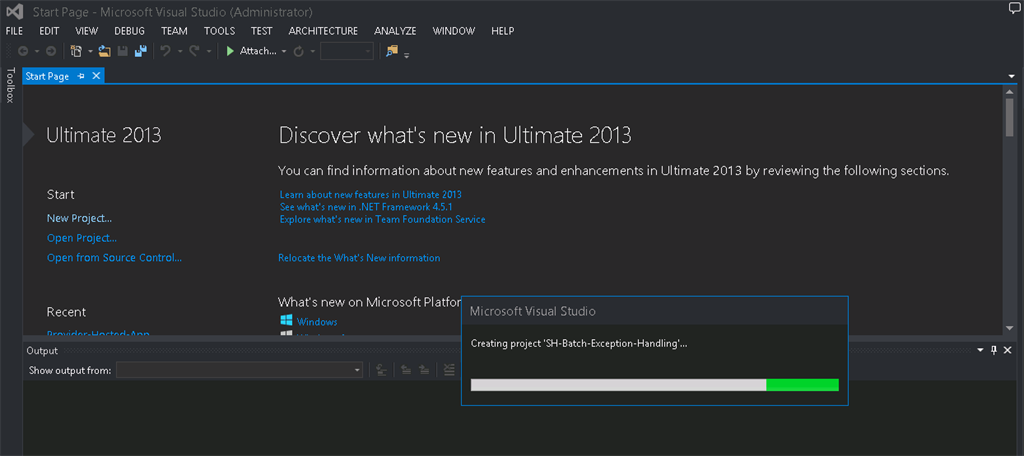Open the navigate backward history dropdown arrow
1024x456 pixels.
point(37,52)
